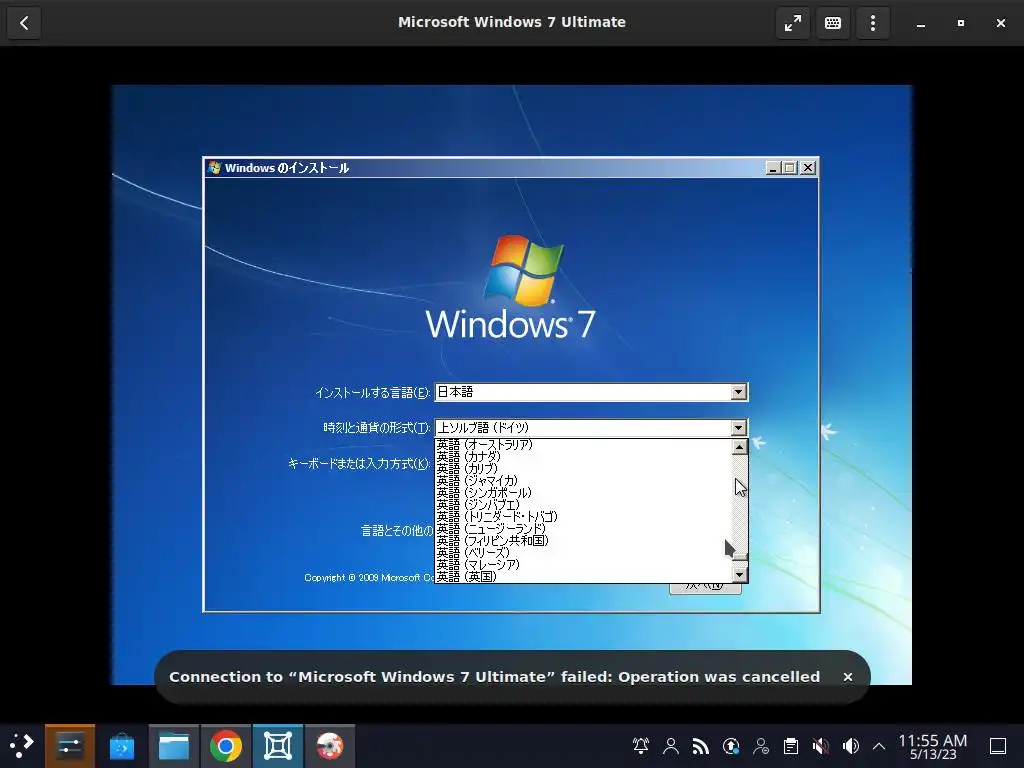Open the file manager from taskbar
This screenshot has width=1024, height=768.
pos(174,746)
